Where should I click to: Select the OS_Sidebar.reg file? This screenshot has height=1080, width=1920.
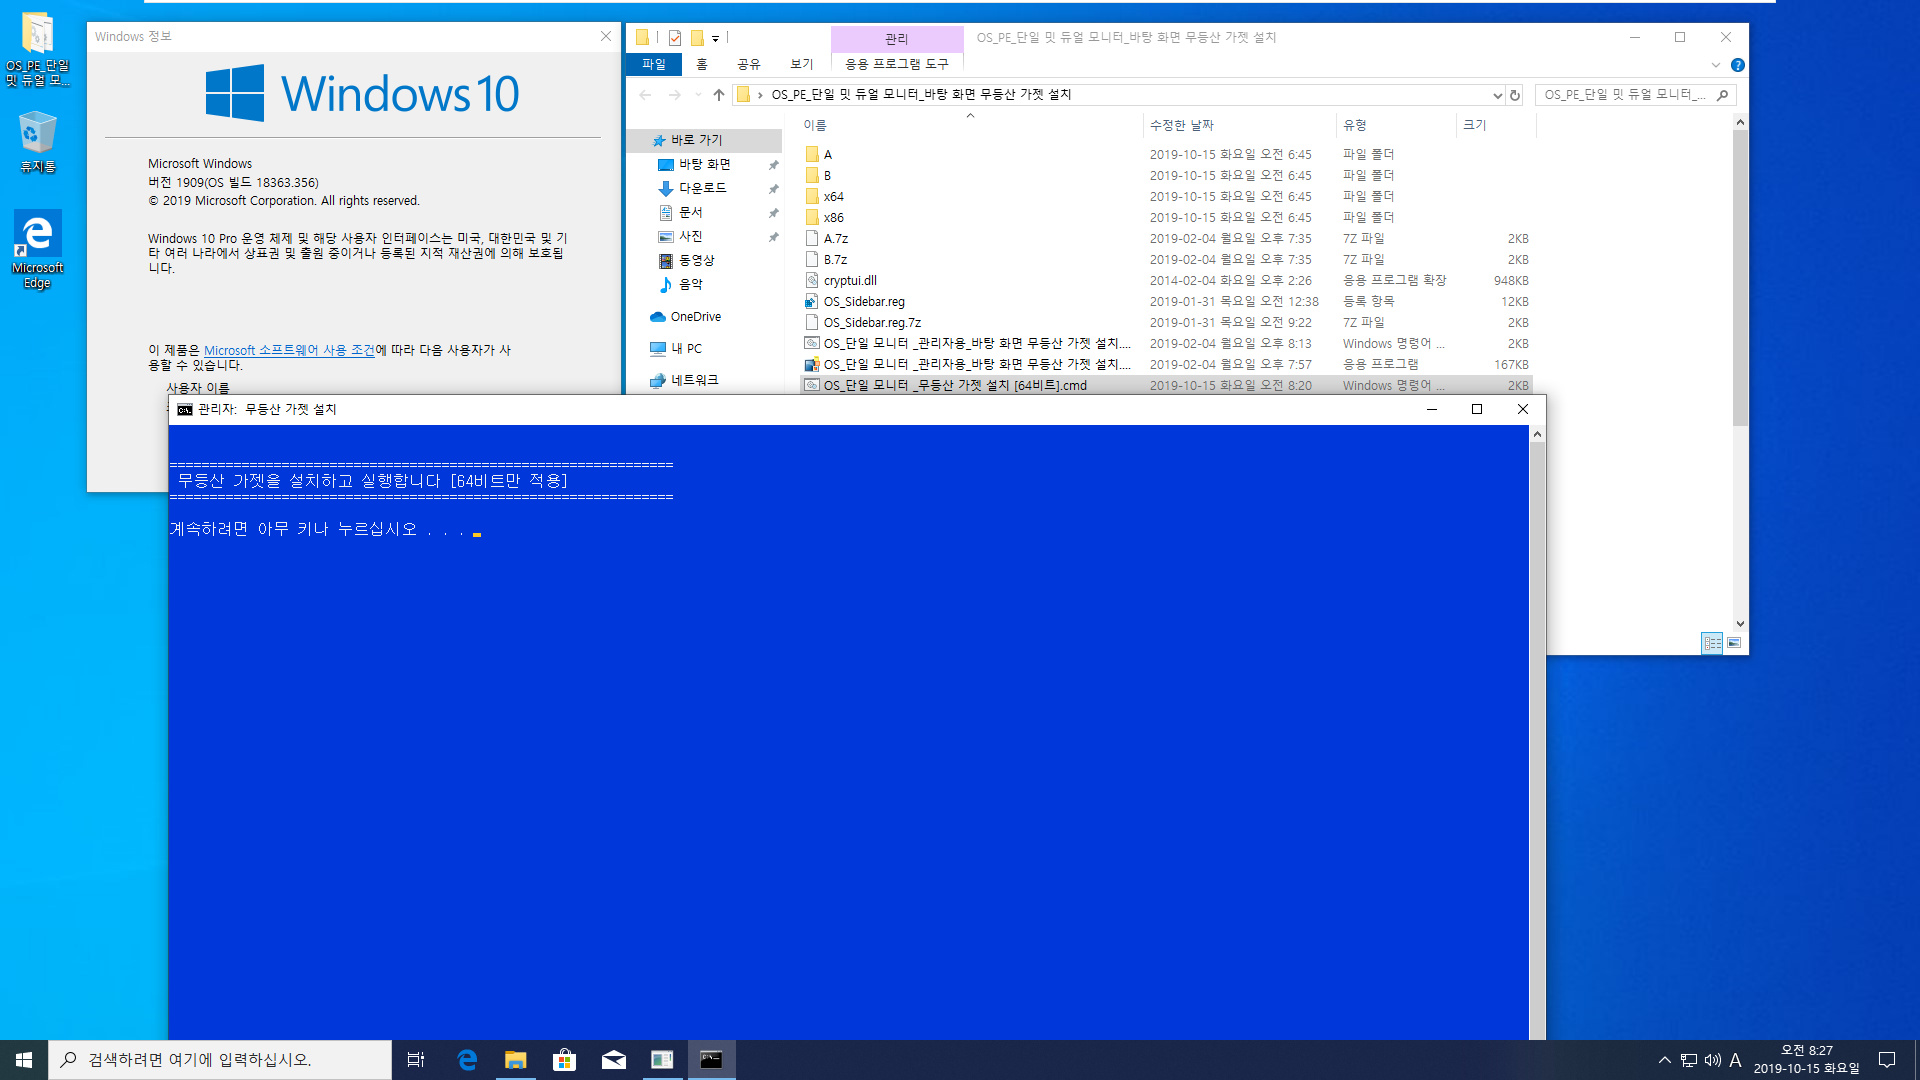point(1166,302)
